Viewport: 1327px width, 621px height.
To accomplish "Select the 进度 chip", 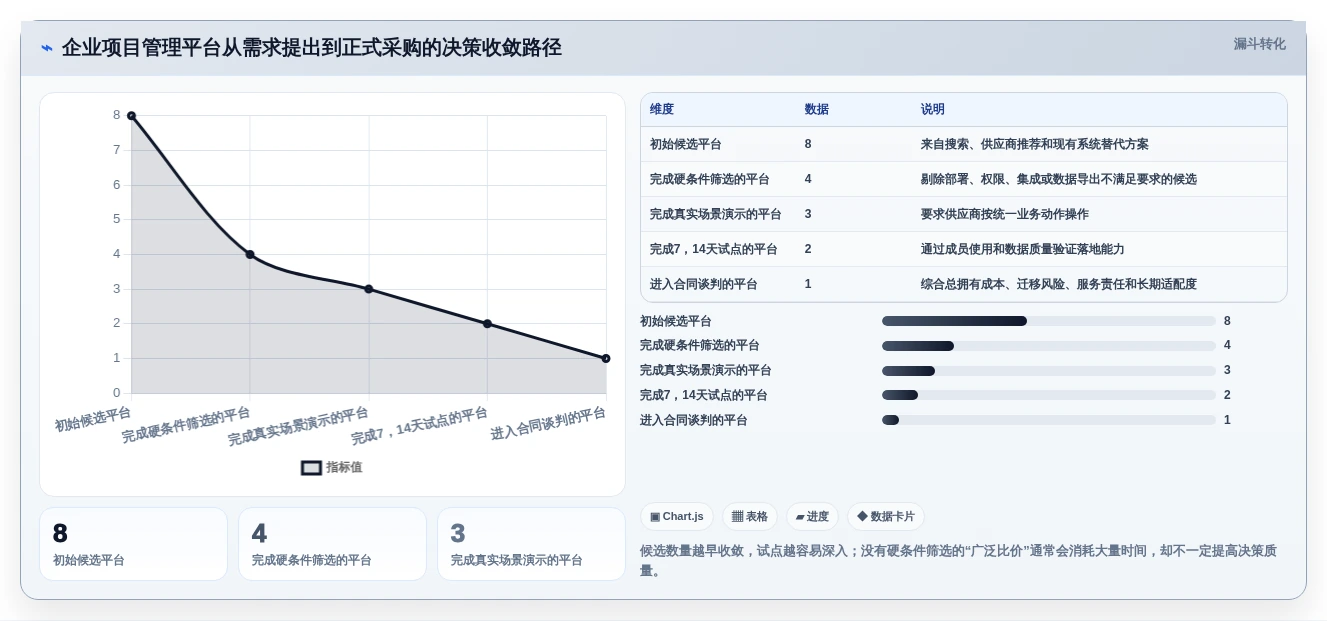I will (x=812, y=516).
